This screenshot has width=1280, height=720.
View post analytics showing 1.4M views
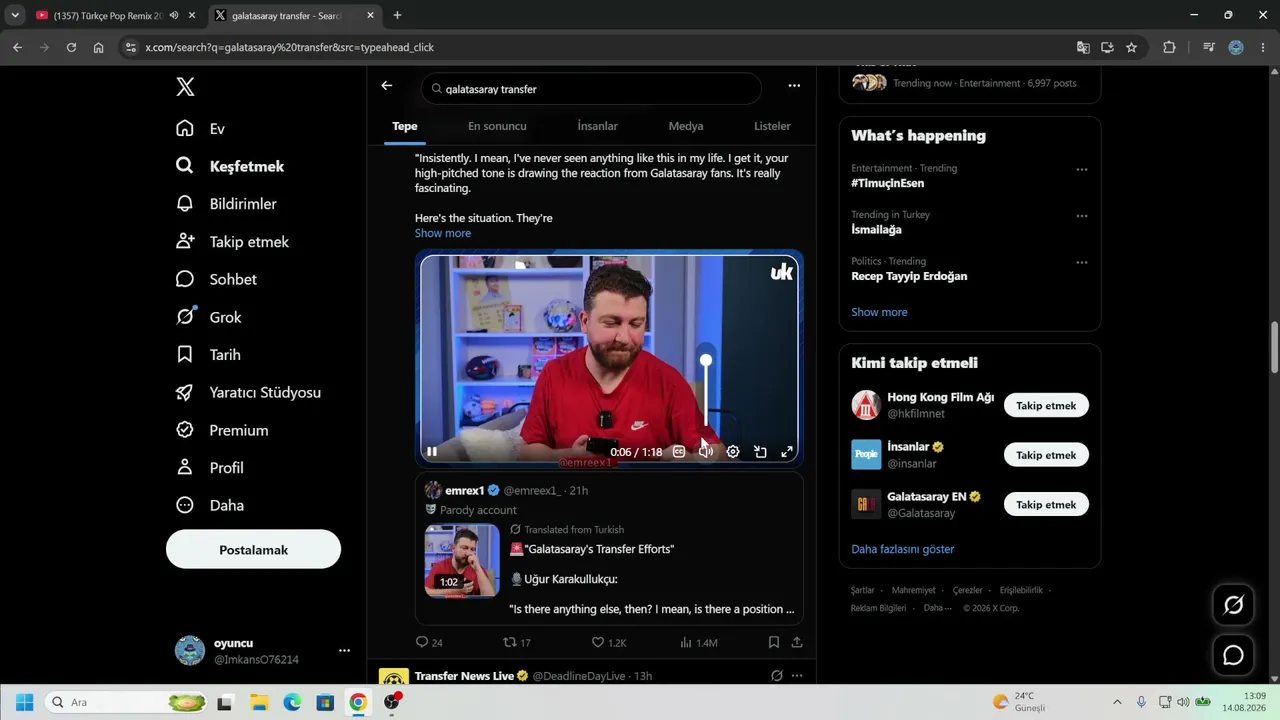point(699,642)
